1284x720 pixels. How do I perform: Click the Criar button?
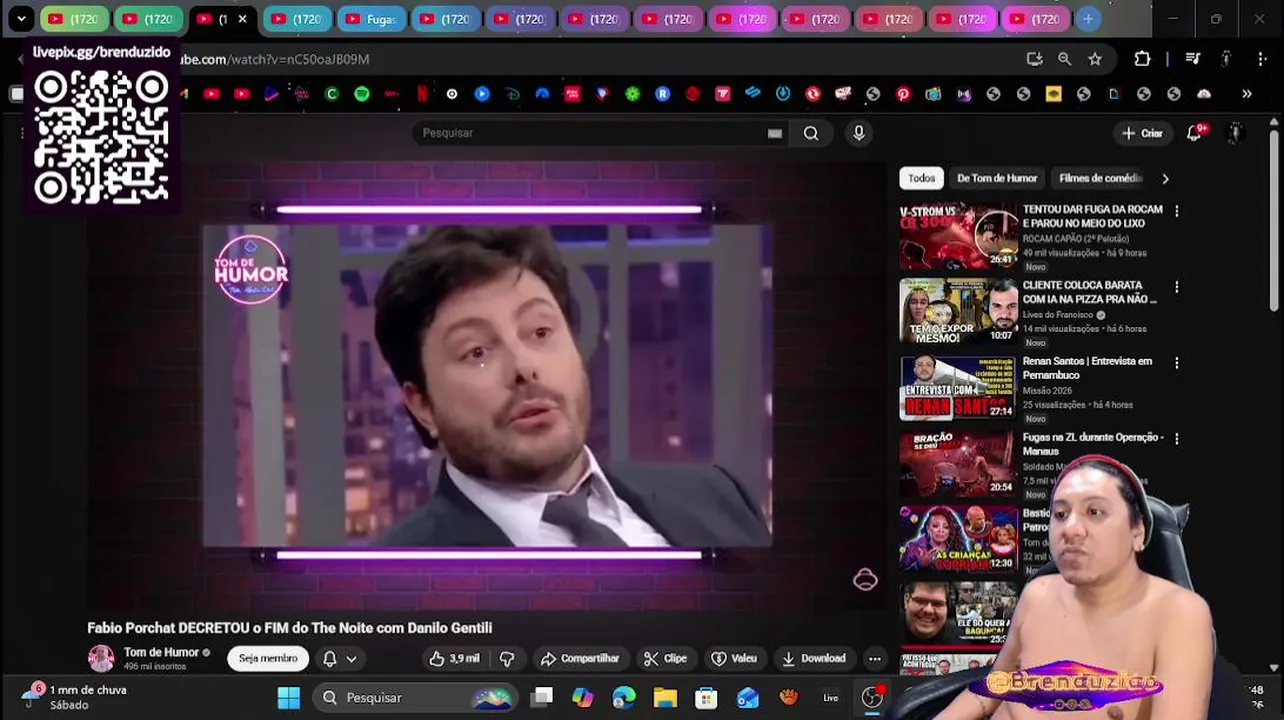click(1142, 133)
